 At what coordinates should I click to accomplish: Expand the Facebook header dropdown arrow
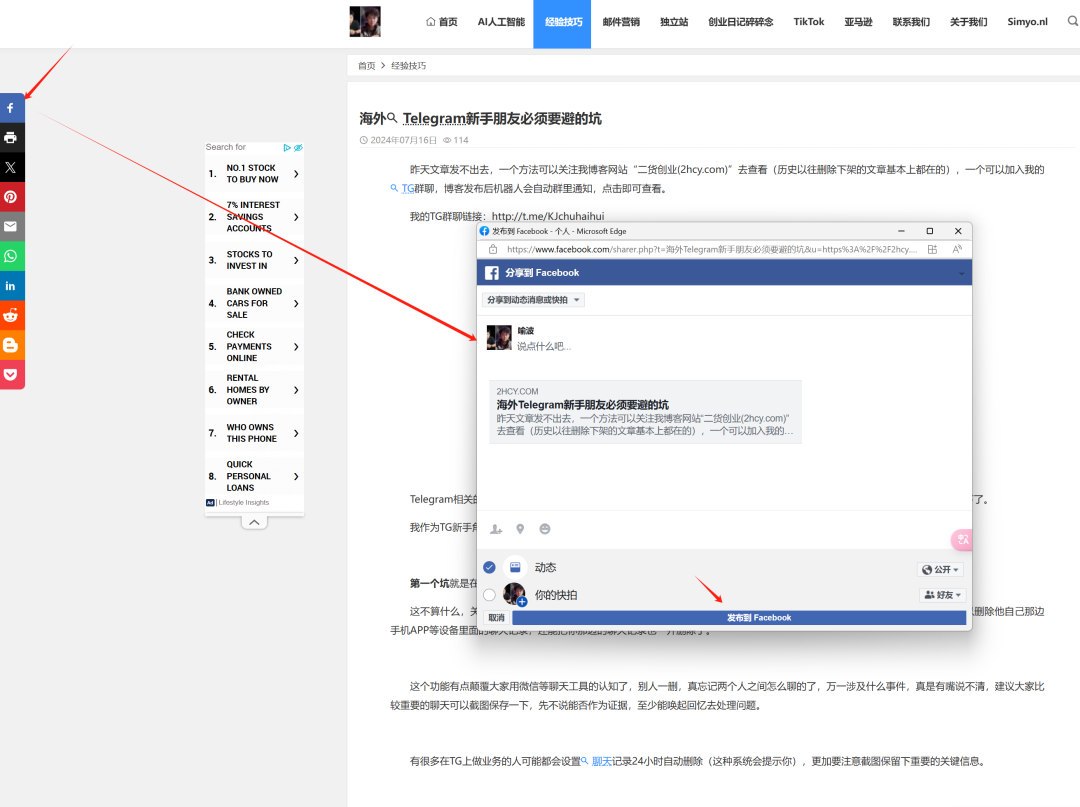pos(962,274)
